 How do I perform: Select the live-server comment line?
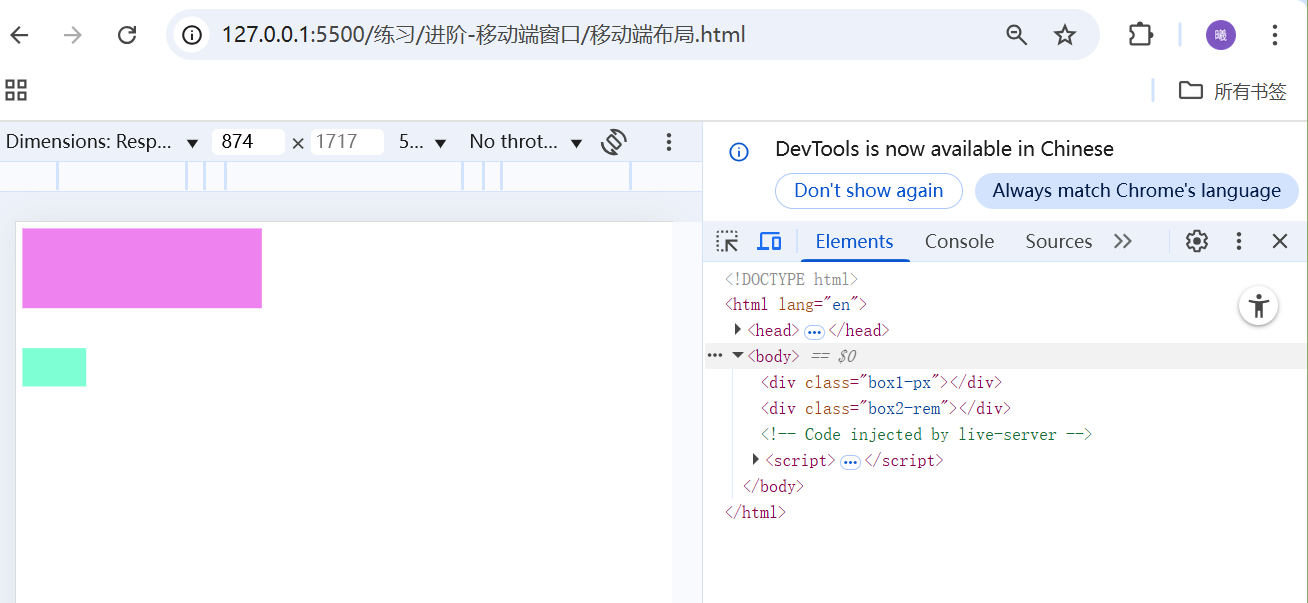926,434
